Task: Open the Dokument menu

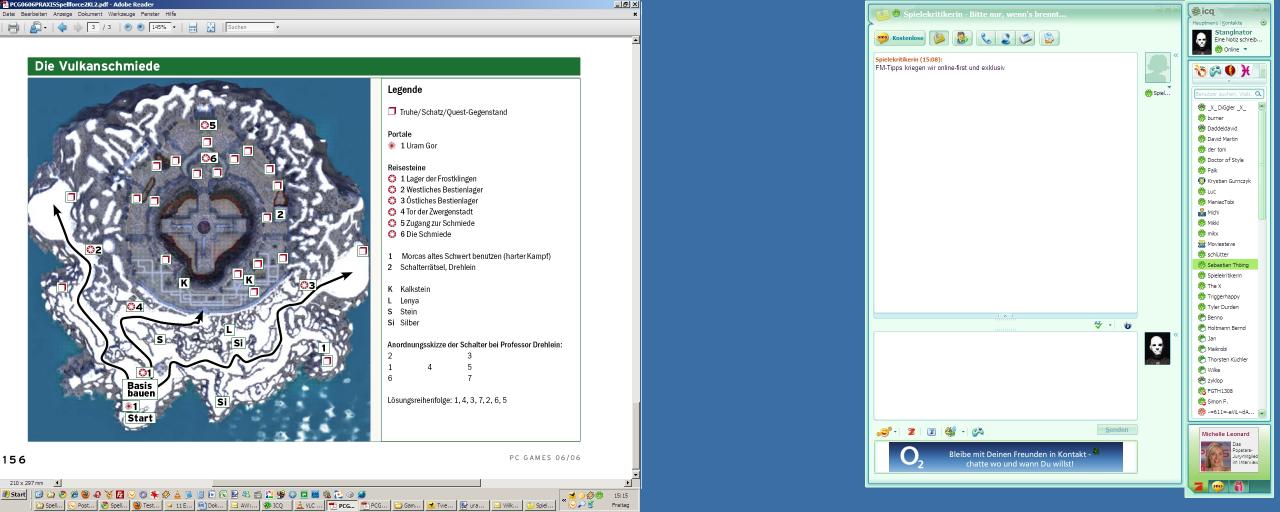Action: point(90,13)
